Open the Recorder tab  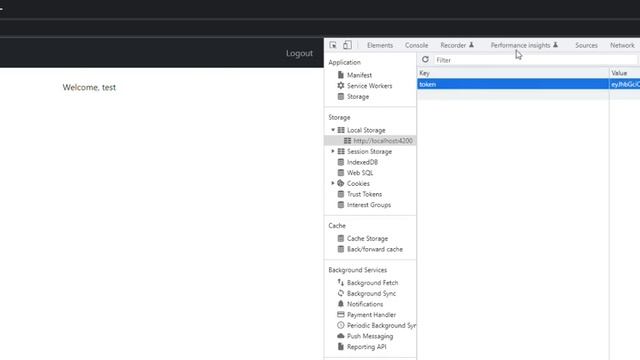click(457, 45)
